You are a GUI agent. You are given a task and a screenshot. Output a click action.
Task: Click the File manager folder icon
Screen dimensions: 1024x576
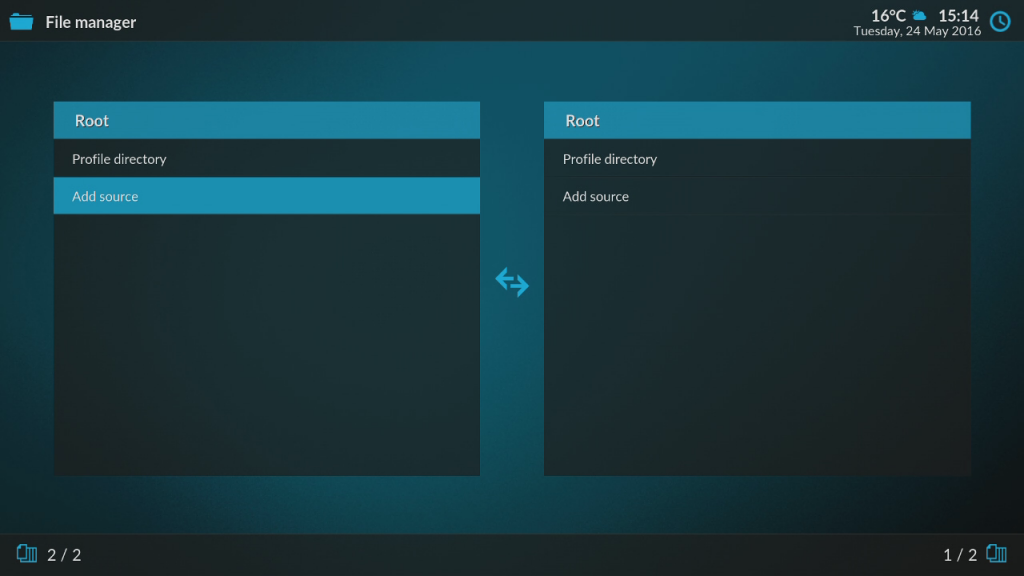[21, 22]
